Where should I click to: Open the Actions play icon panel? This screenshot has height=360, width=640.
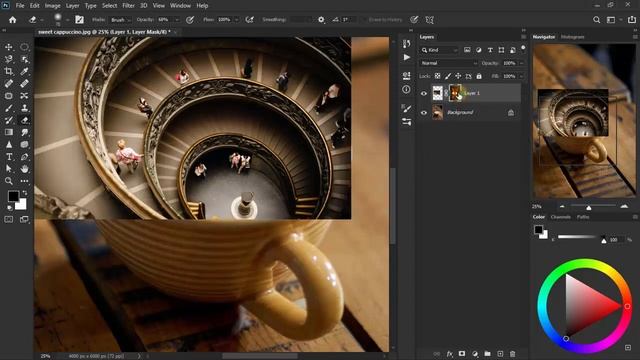point(407,57)
